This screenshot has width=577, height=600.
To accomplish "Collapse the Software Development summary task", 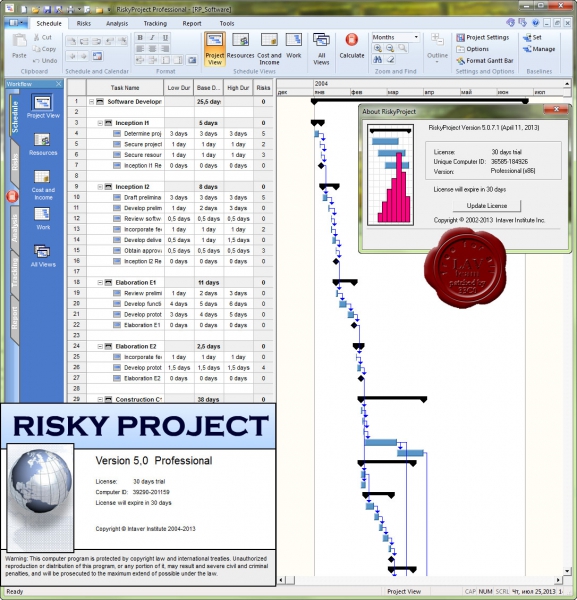I will 91,102.
